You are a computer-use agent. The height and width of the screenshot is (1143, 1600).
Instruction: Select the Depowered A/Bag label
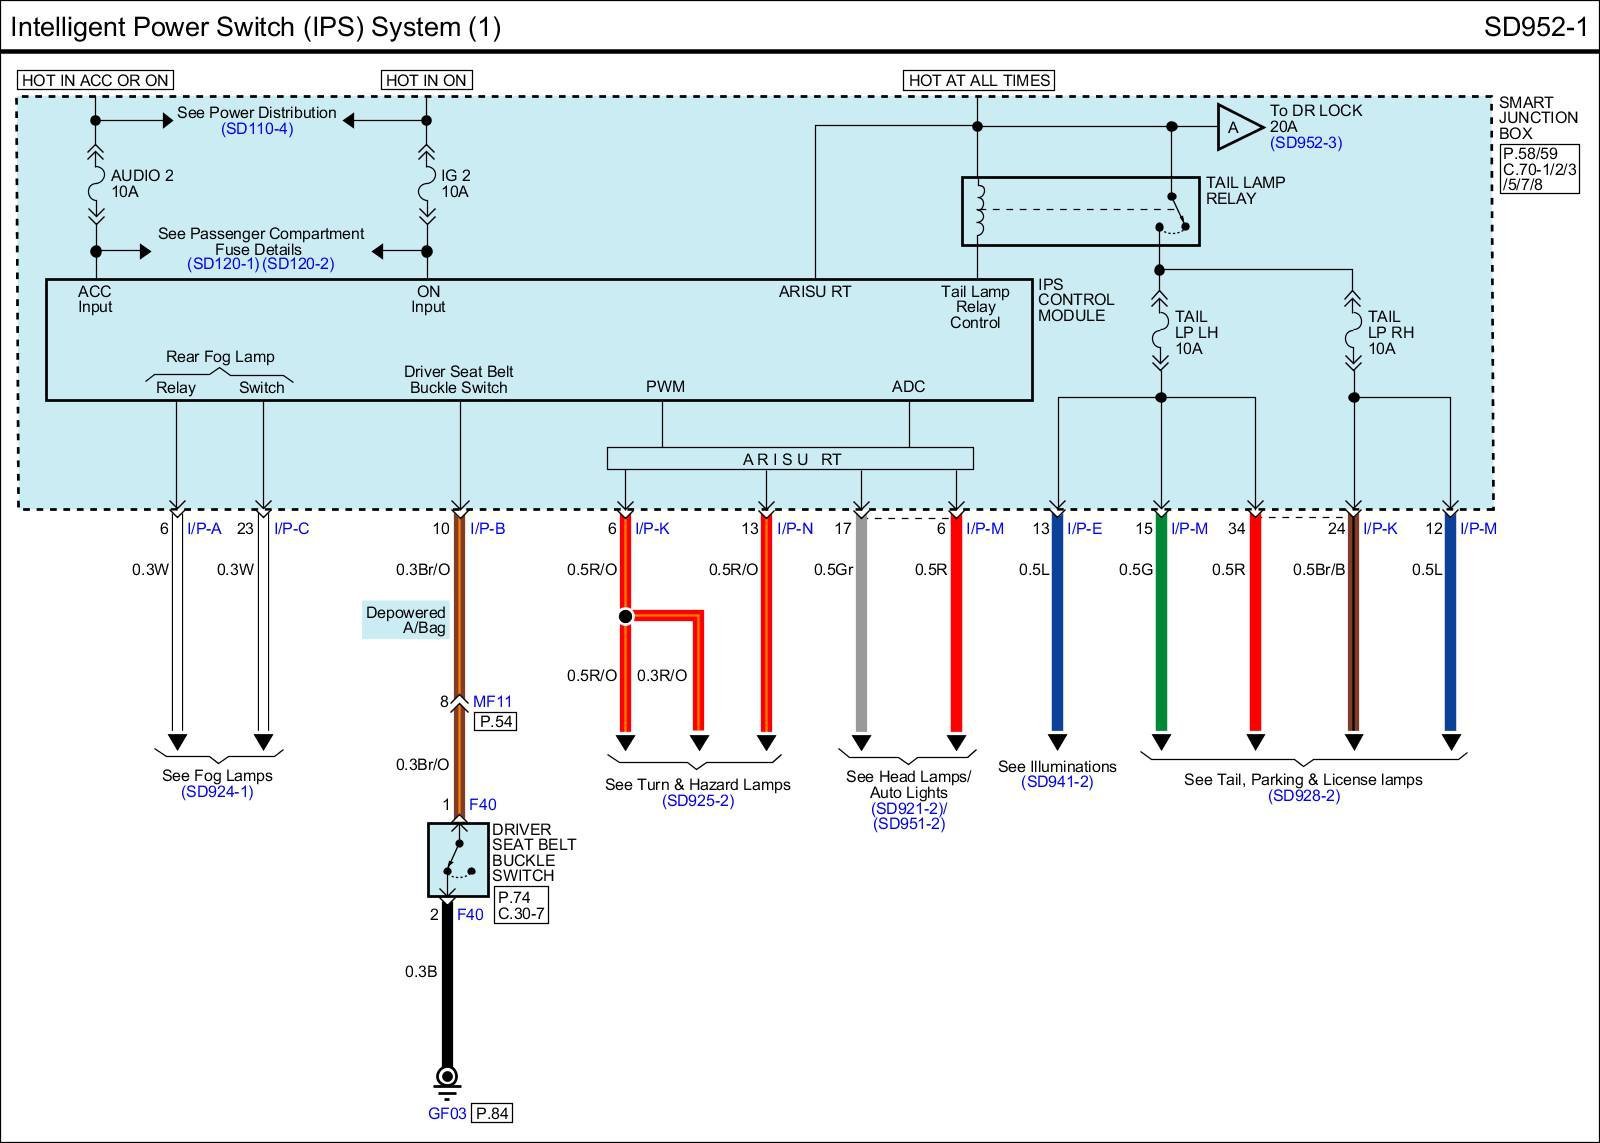point(405,620)
